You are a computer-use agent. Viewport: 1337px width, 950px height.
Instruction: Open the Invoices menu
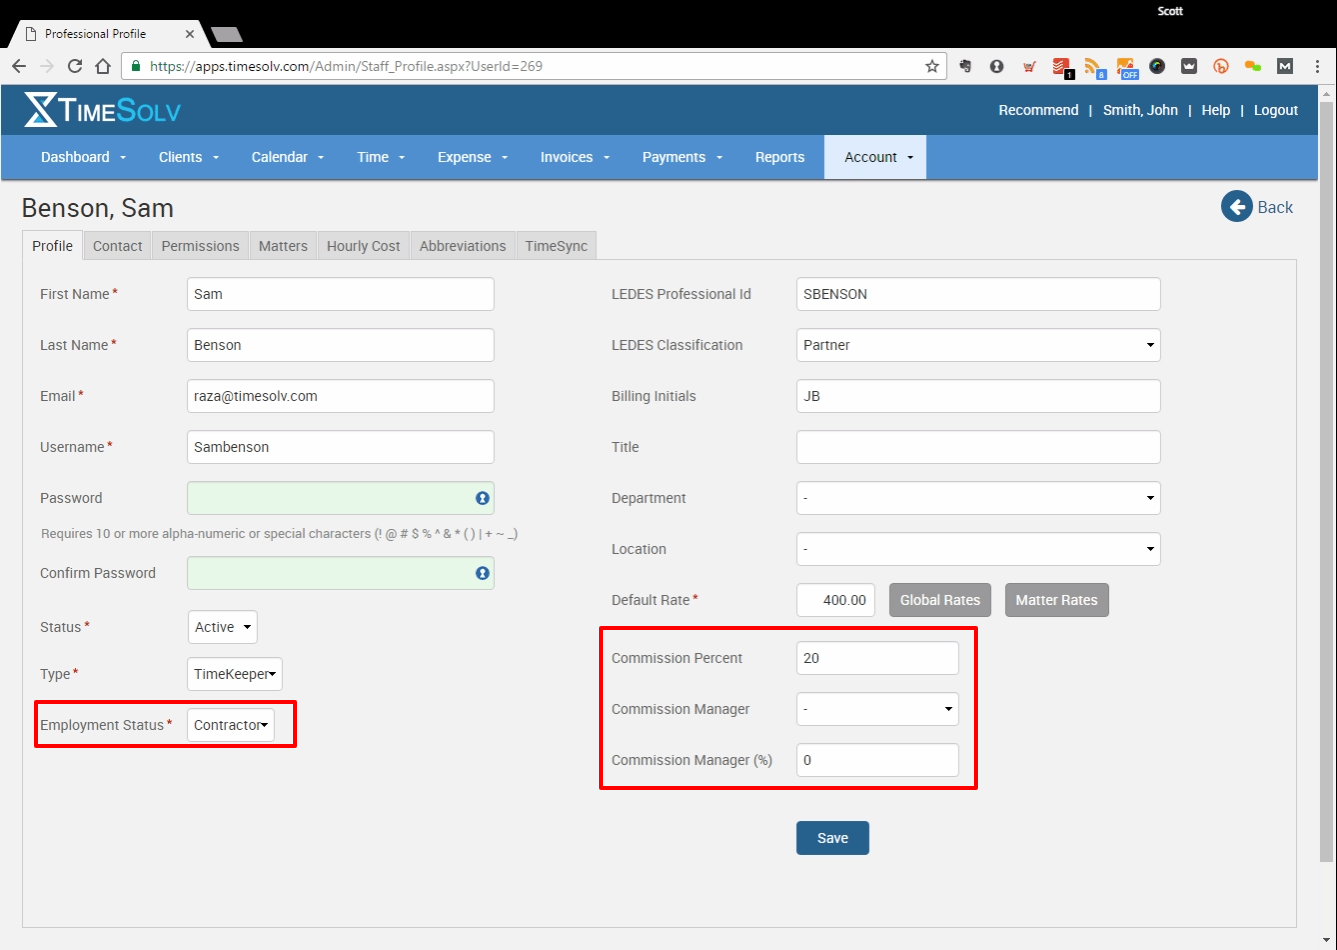click(x=575, y=157)
